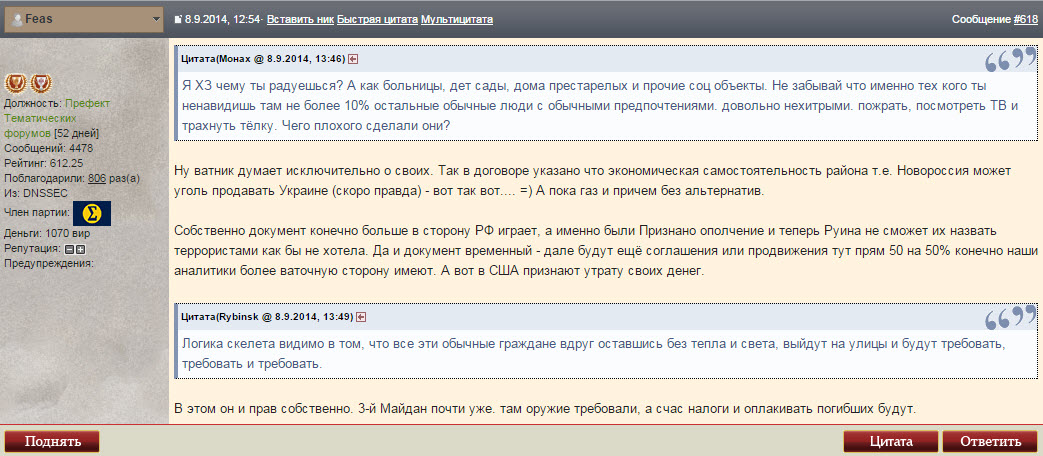
Task: Open the Префект Тематических форумов link
Action: coord(57,118)
